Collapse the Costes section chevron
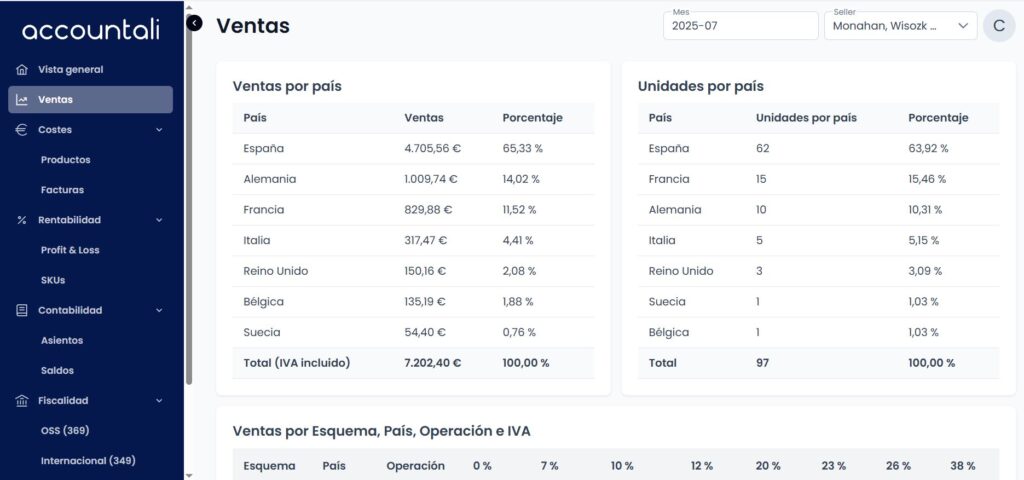Screen dimensions: 1024x480 pos(159,130)
